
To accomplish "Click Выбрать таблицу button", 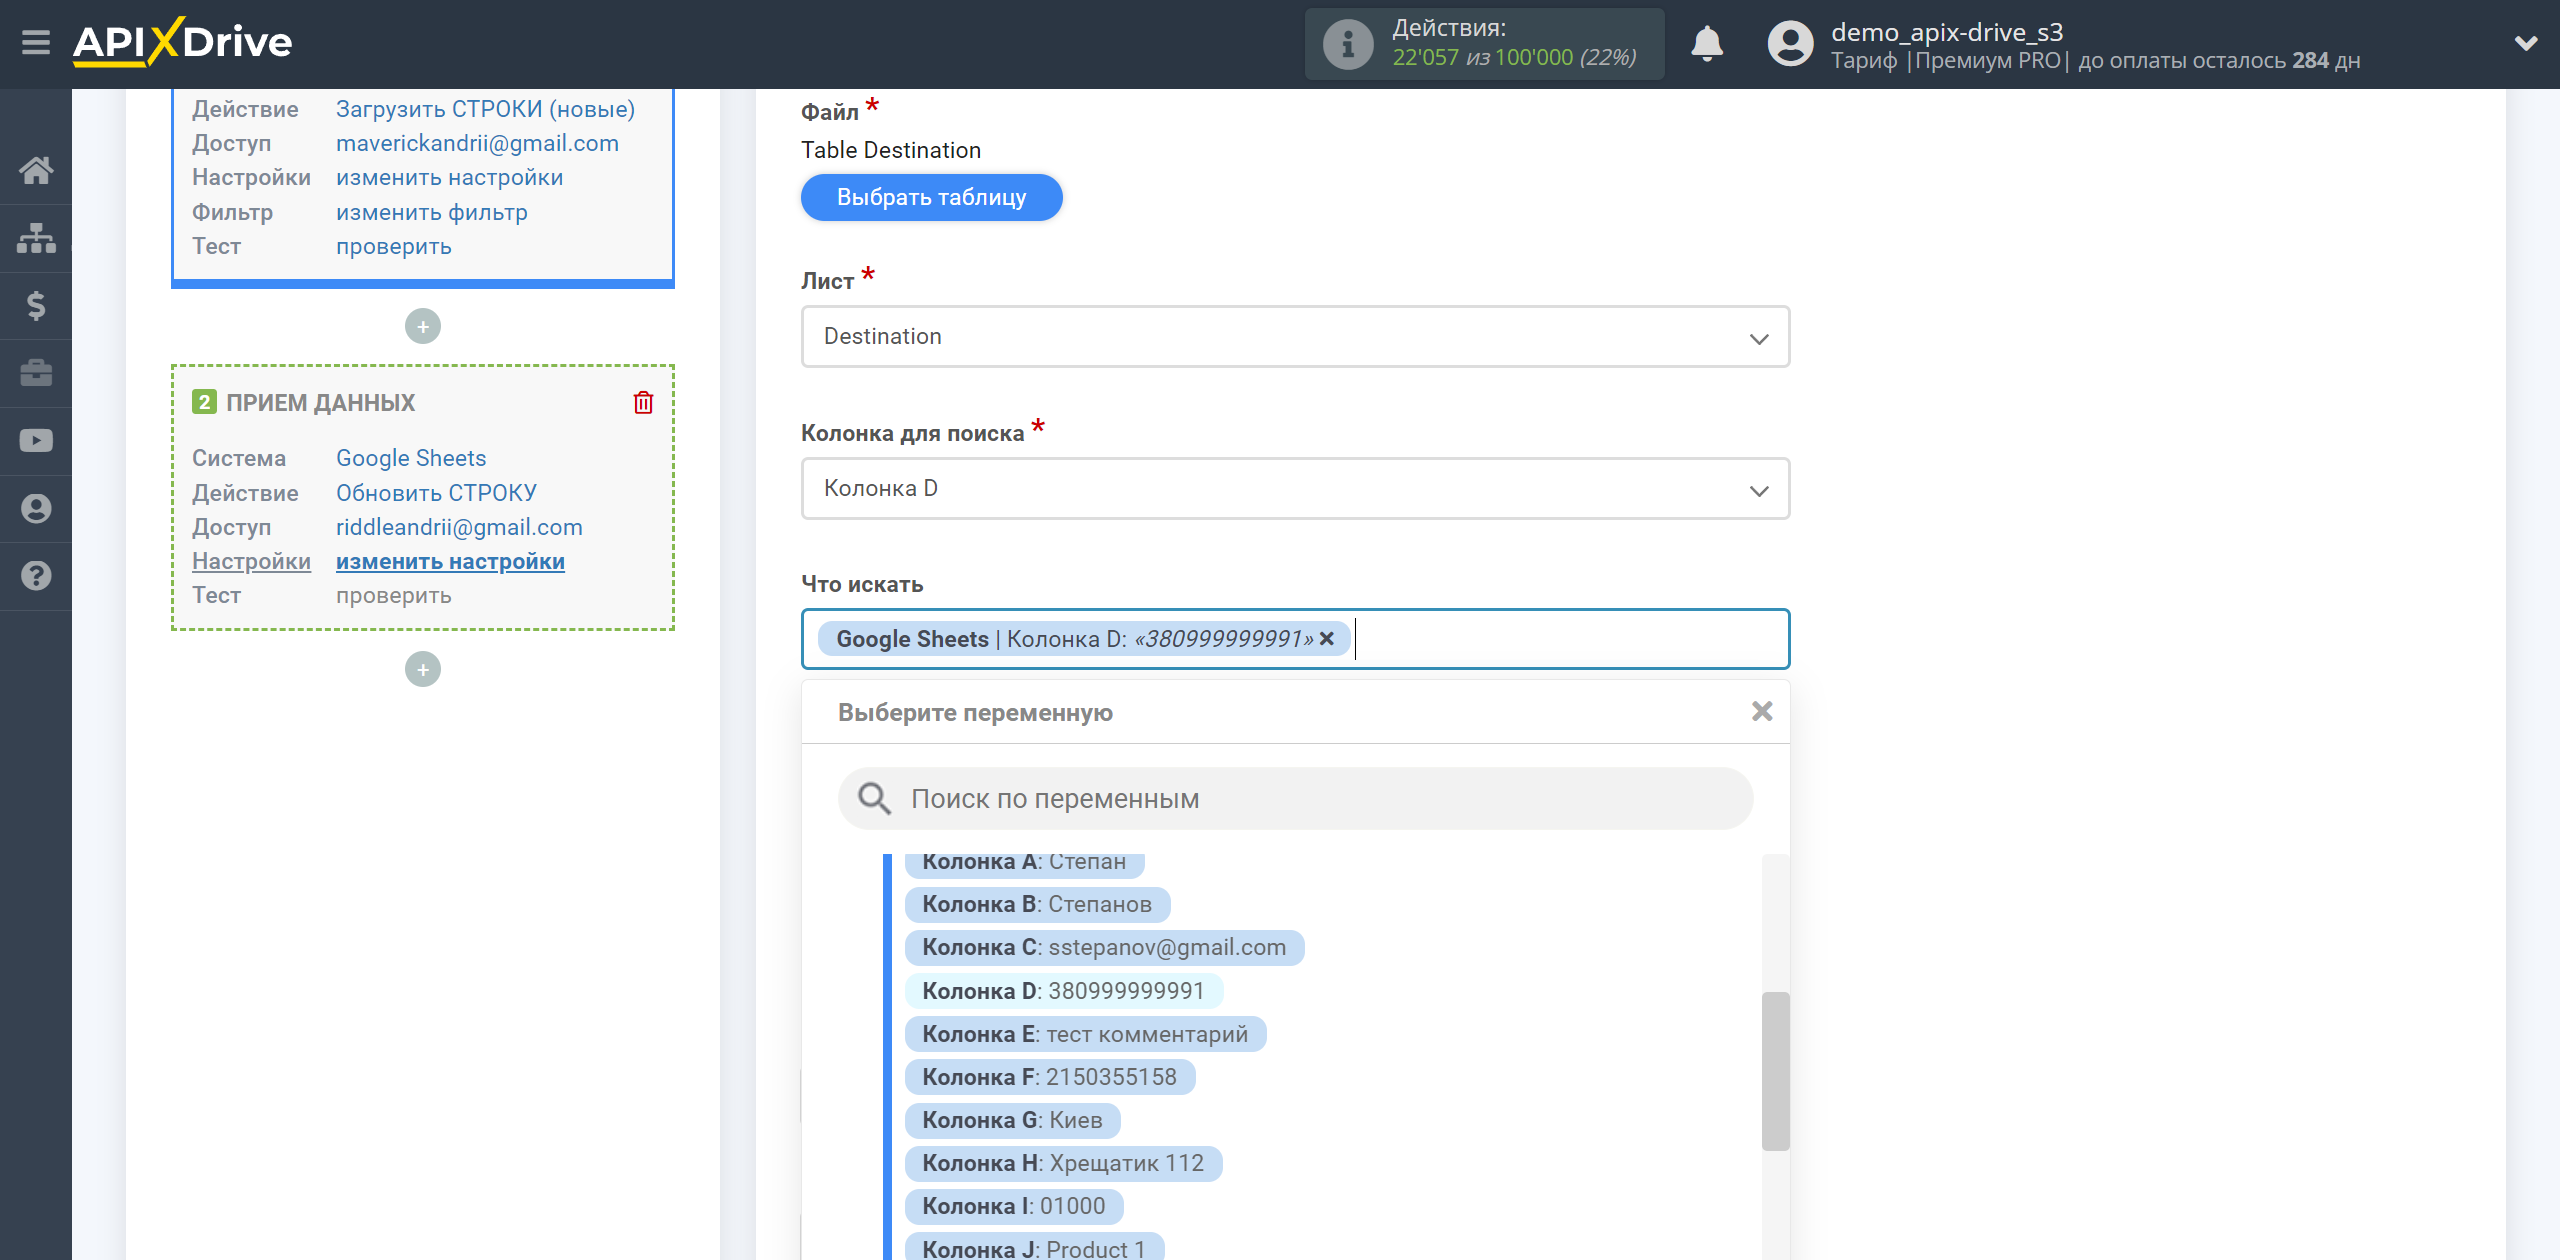I will 931,197.
